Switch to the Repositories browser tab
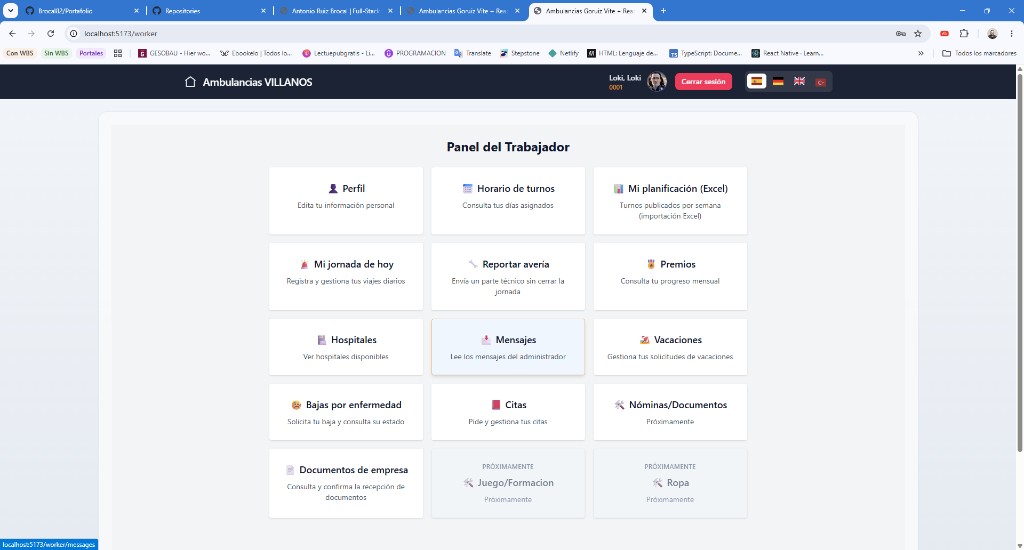Image resolution: width=1024 pixels, height=550 pixels. (208, 11)
